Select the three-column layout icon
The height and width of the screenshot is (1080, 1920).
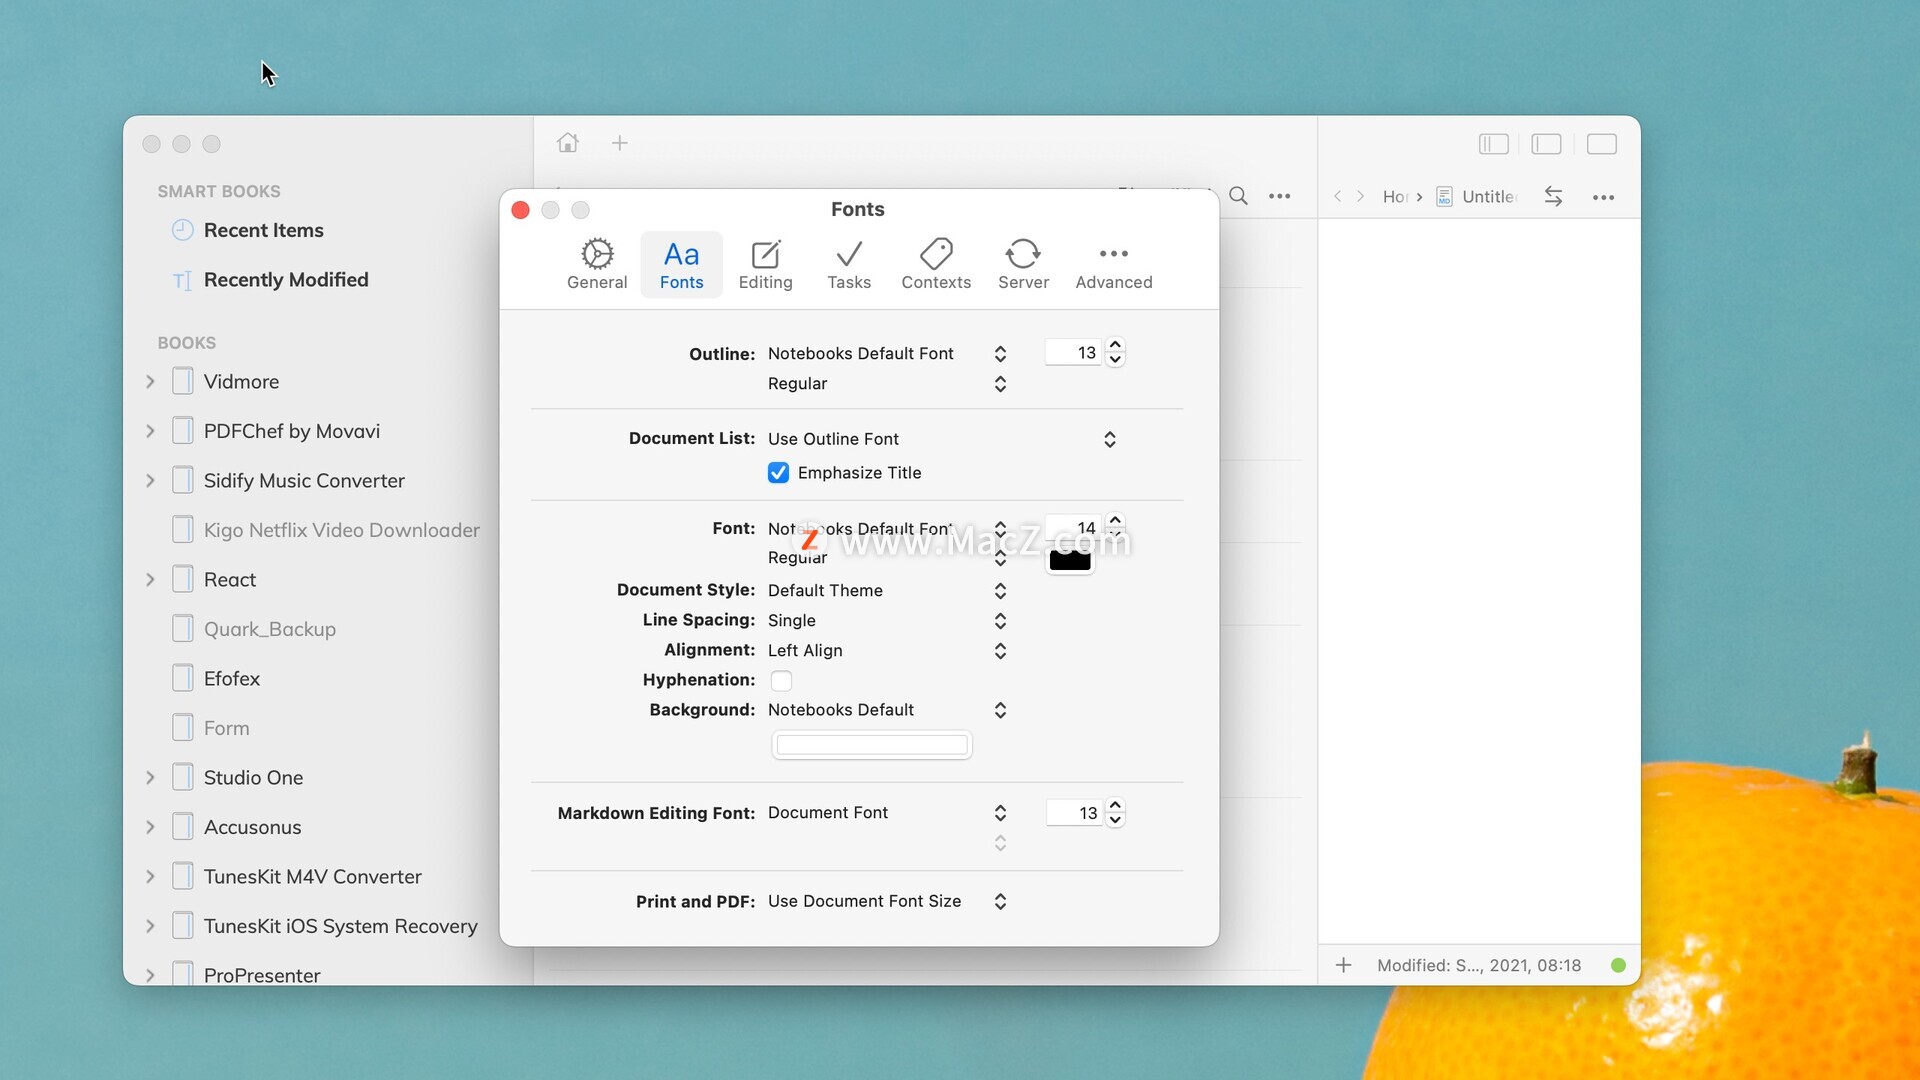[1494, 144]
